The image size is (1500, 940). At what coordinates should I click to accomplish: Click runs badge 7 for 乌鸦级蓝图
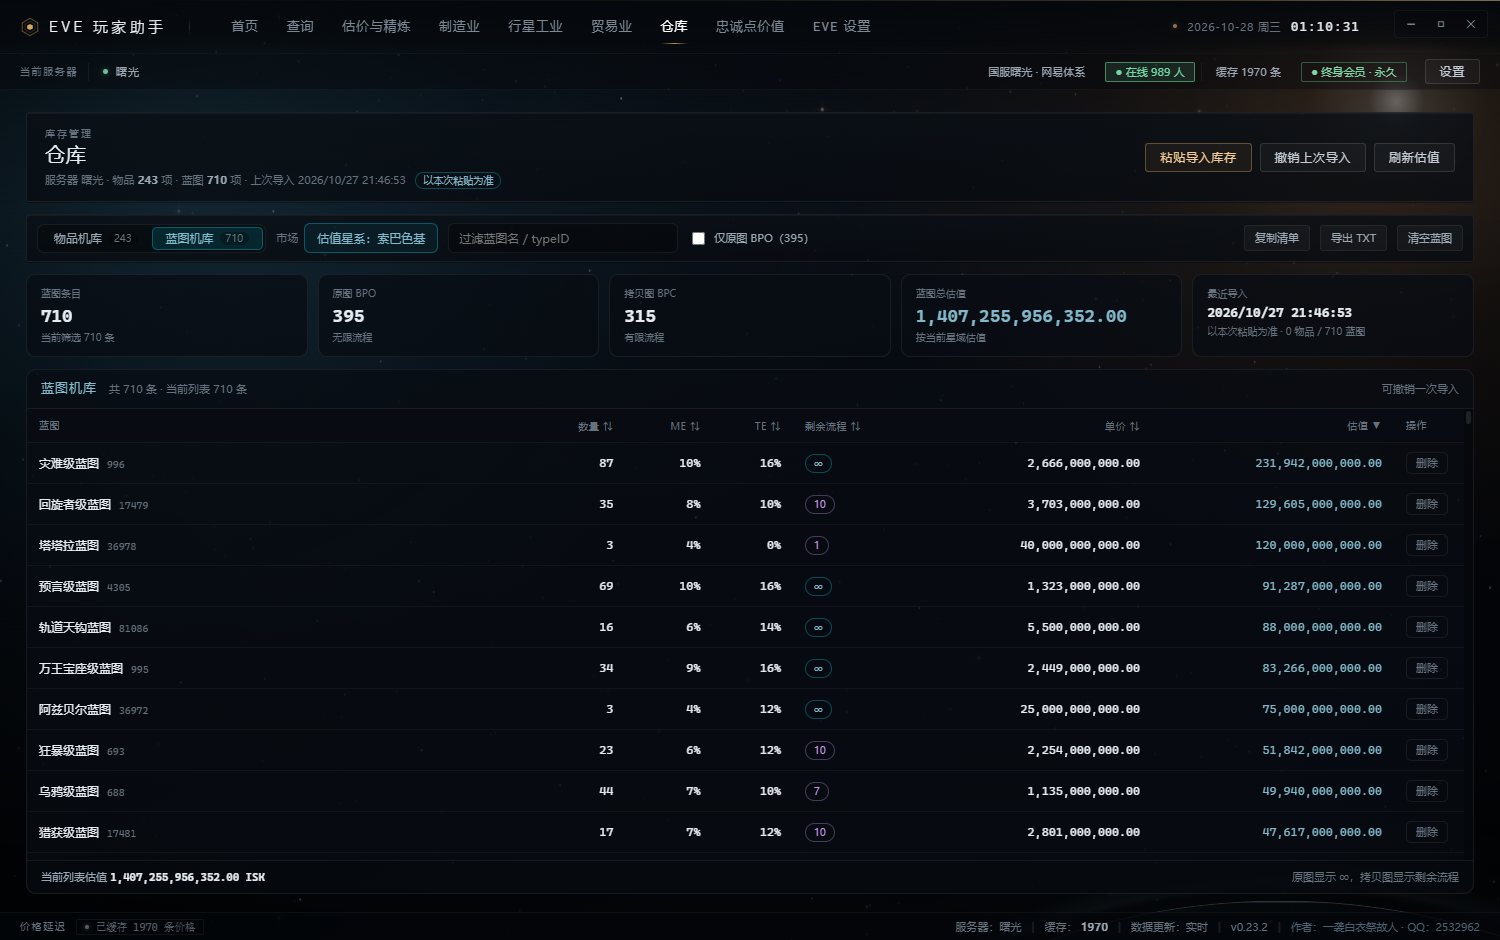point(817,791)
